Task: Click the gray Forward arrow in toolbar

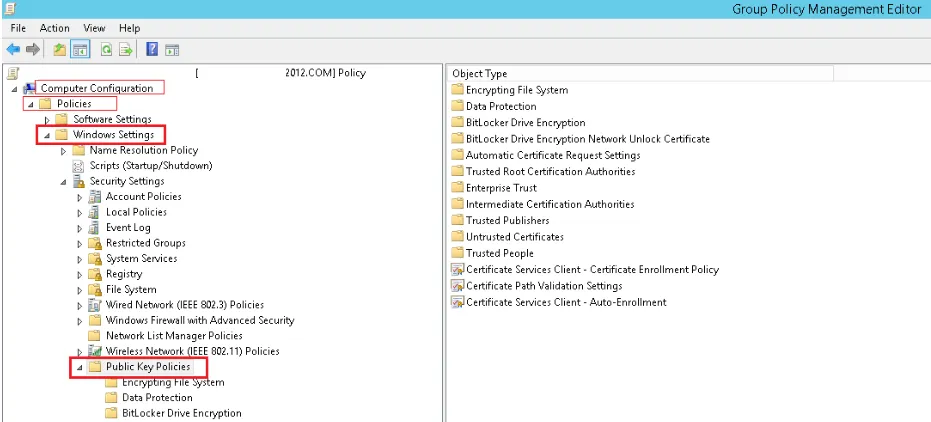Action: coord(33,49)
